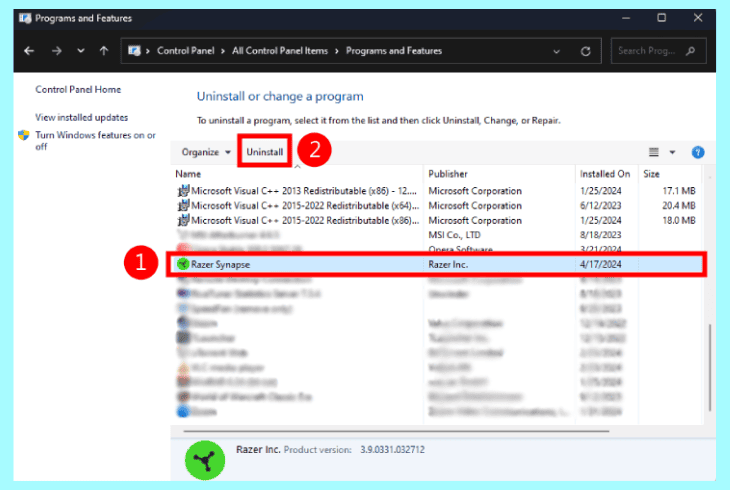Open View installed updates
This screenshot has height=490, width=730.
point(81,117)
